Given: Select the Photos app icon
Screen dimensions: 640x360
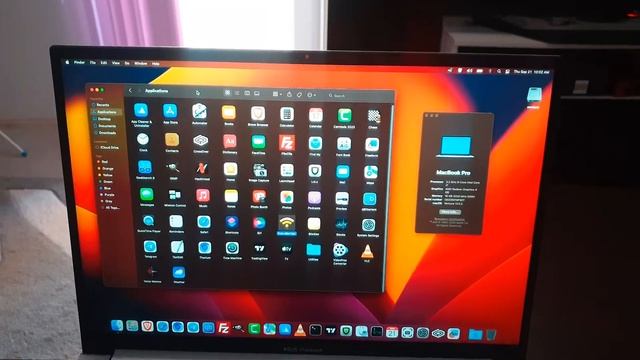Looking at the screenshot, I should [287, 198].
